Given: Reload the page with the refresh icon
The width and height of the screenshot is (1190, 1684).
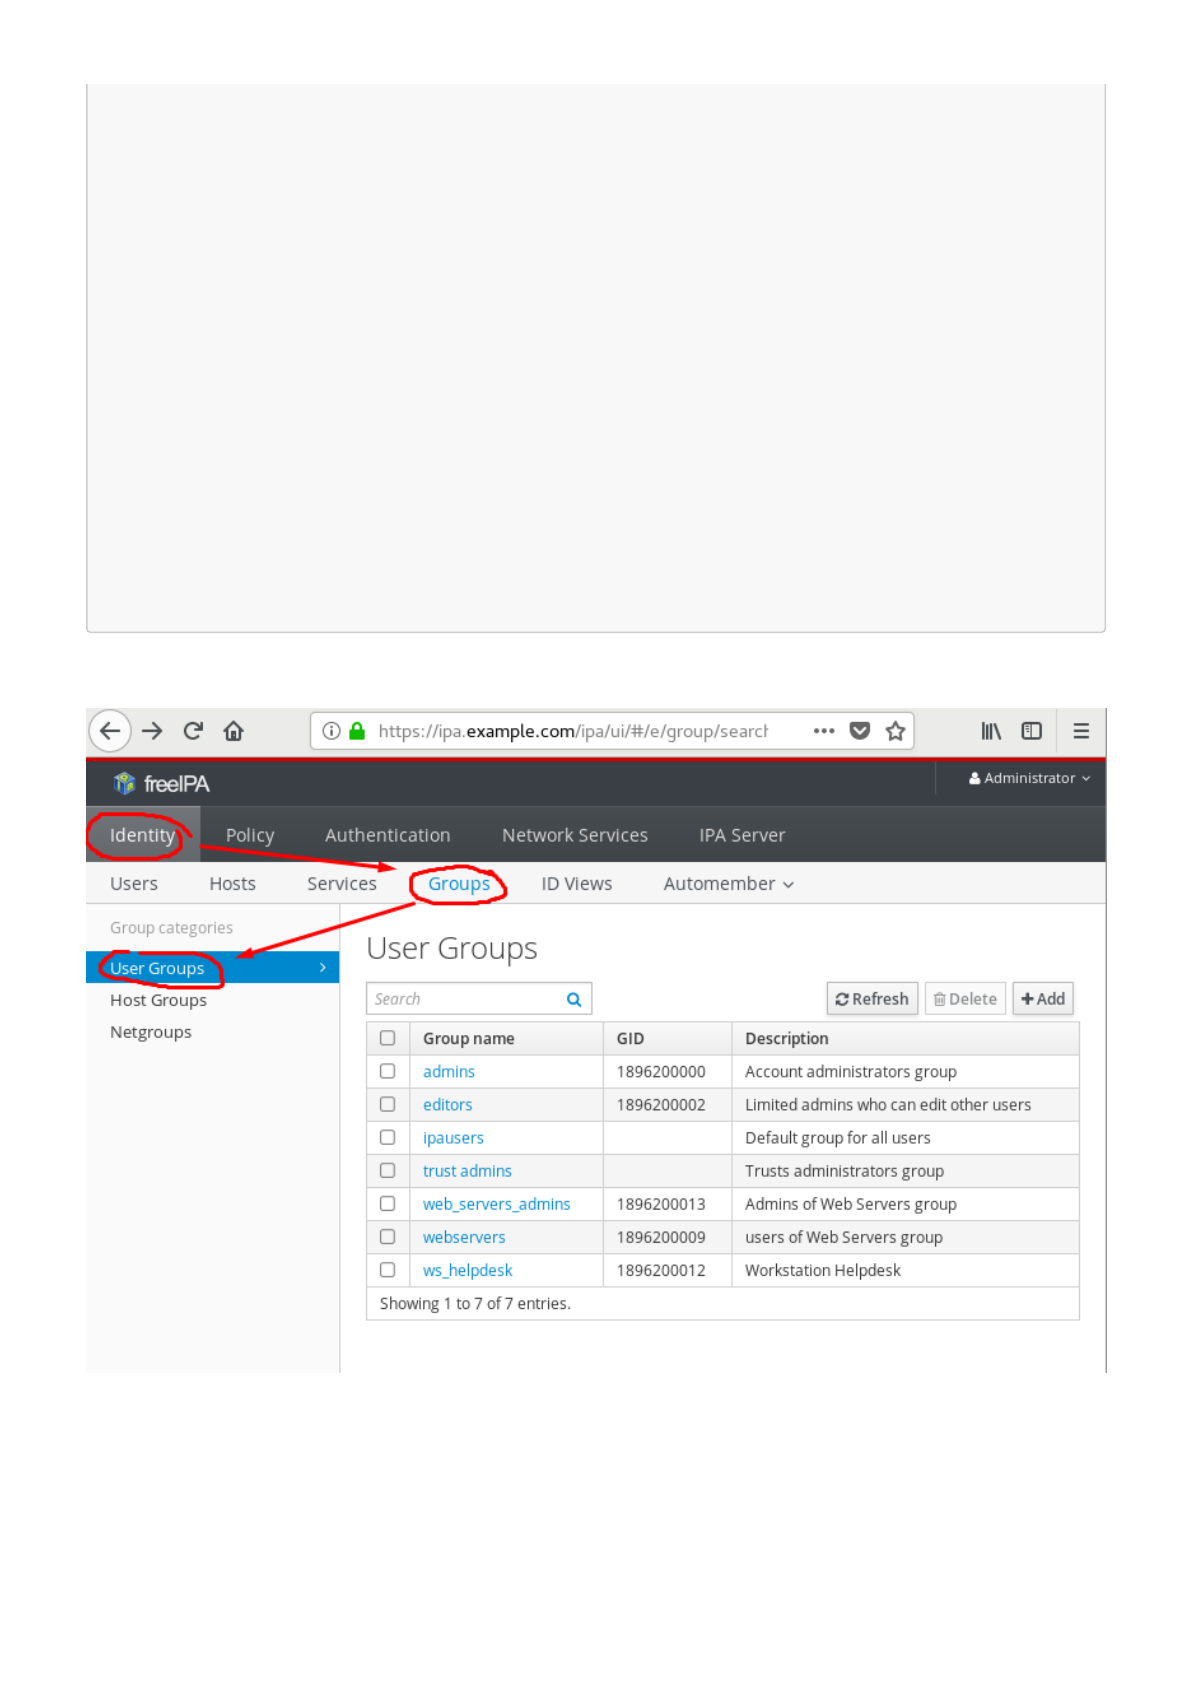Looking at the screenshot, I should pos(193,731).
